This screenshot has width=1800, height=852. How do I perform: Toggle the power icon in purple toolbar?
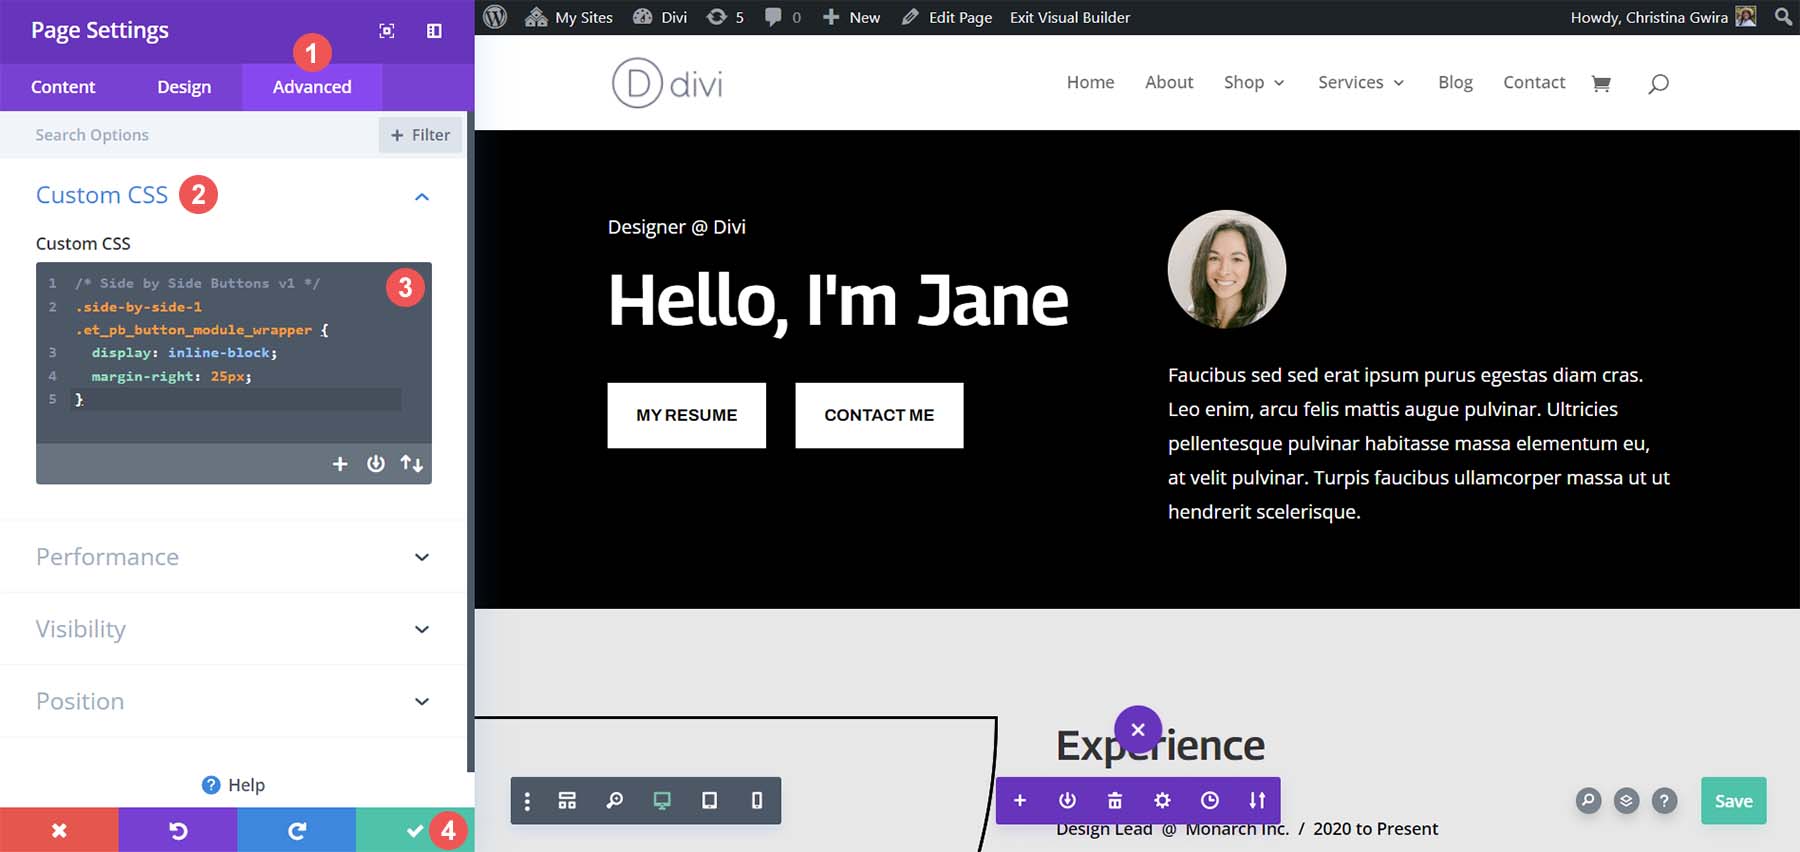click(1067, 801)
